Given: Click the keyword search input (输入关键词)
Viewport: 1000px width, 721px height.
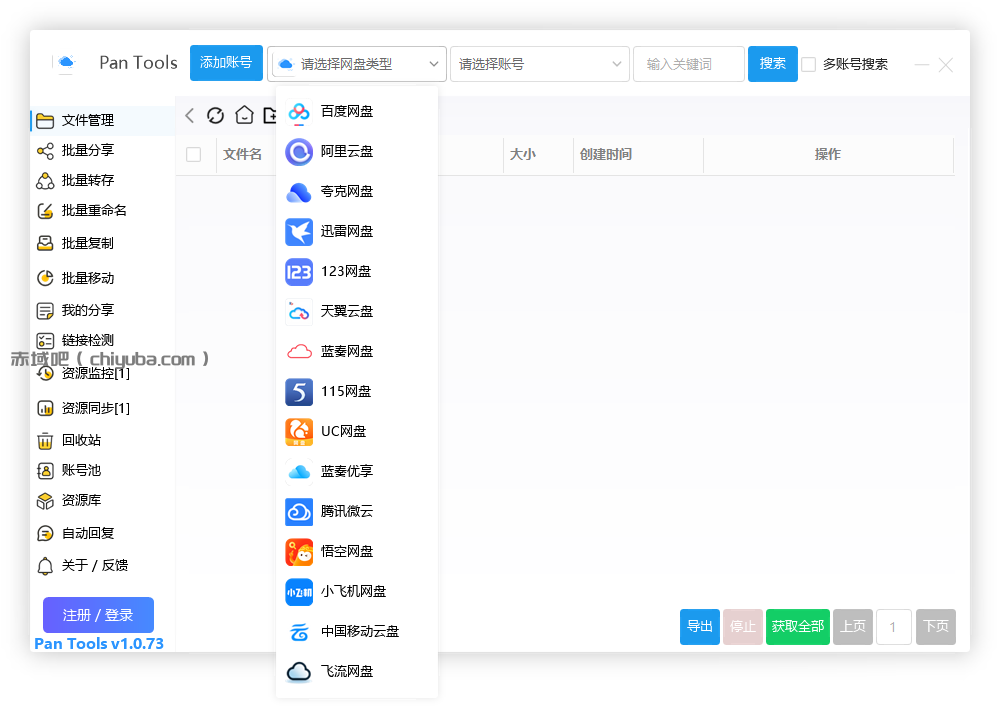Looking at the screenshot, I should coord(689,64).
